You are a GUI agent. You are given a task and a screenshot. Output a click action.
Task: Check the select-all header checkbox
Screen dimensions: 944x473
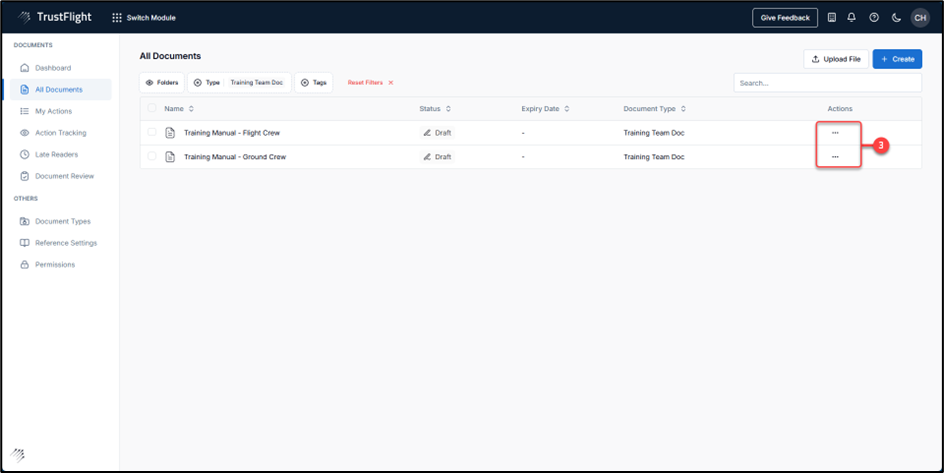pyautogui.click(x=152, y=108)
